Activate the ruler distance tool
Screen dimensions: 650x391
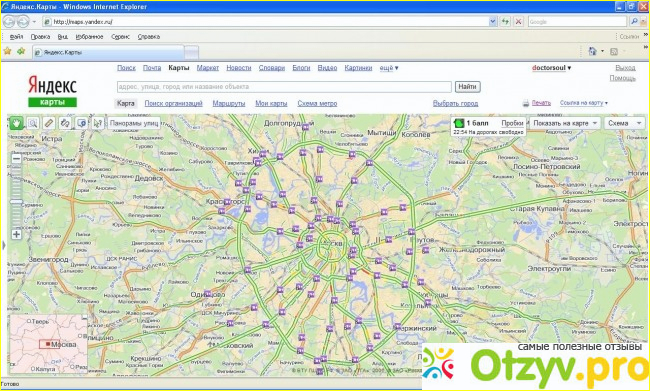point(49,123)
